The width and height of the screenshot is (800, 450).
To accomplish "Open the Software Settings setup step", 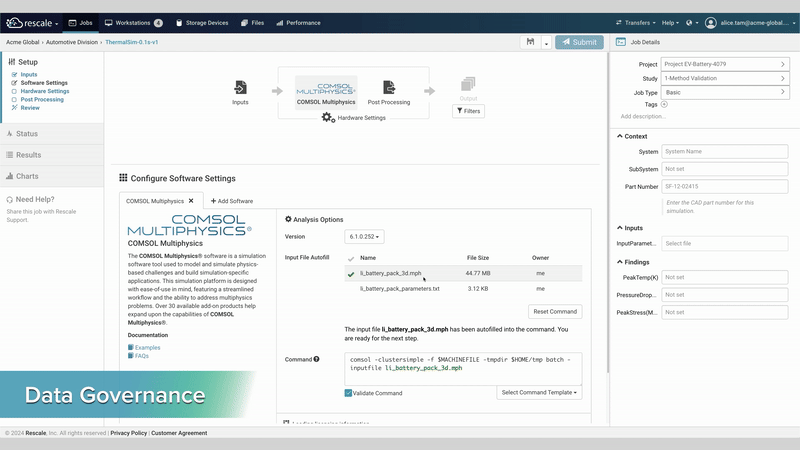I will click(44, 83).
